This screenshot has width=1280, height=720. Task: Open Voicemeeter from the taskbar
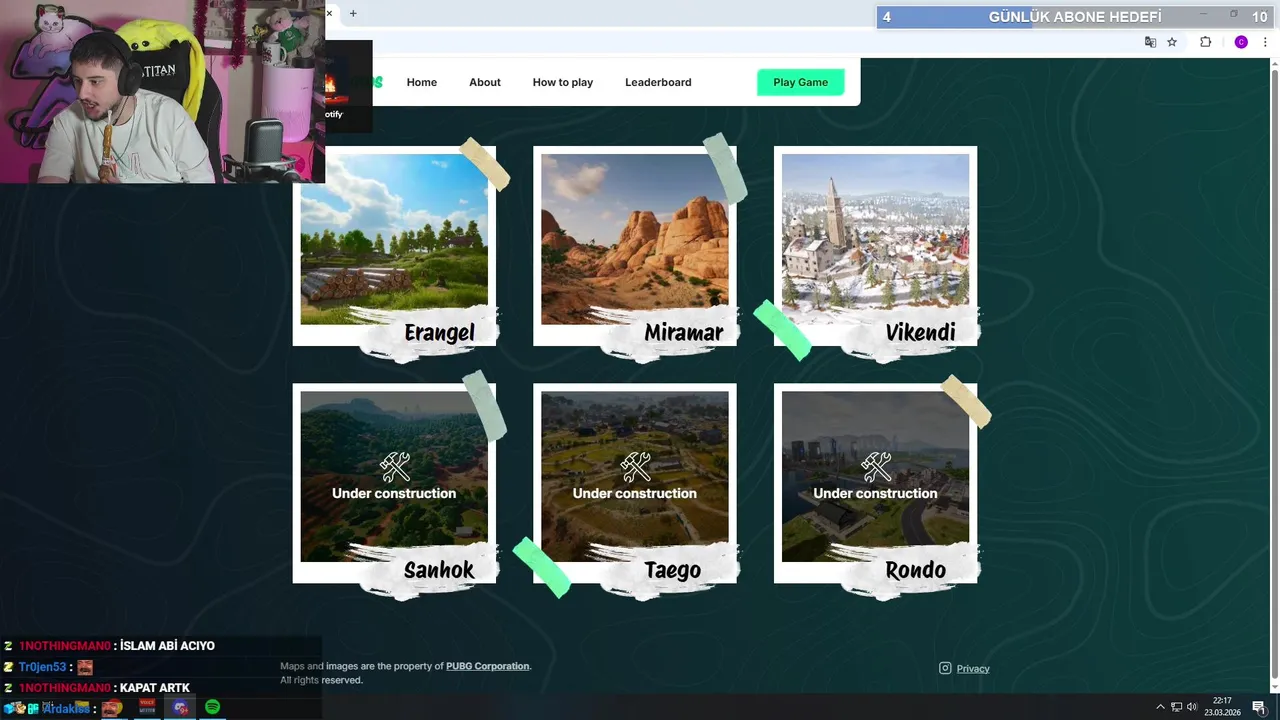point(147,707)
